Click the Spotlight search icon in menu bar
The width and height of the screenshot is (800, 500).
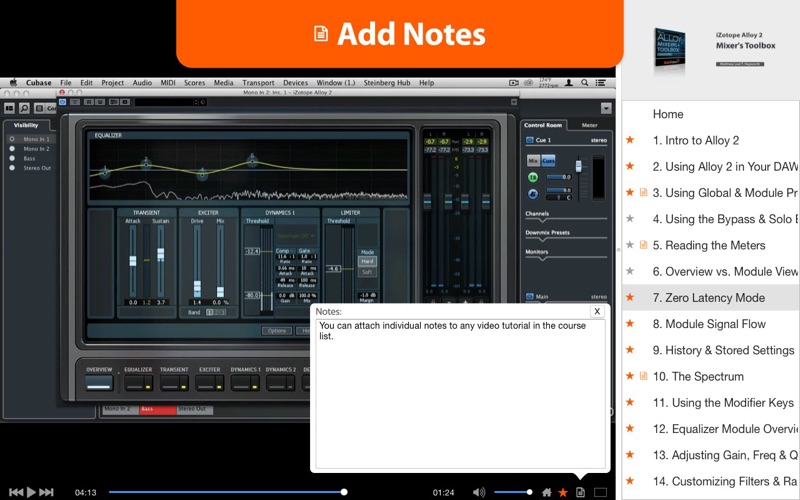pyautogui.click(x=585, y=83)
